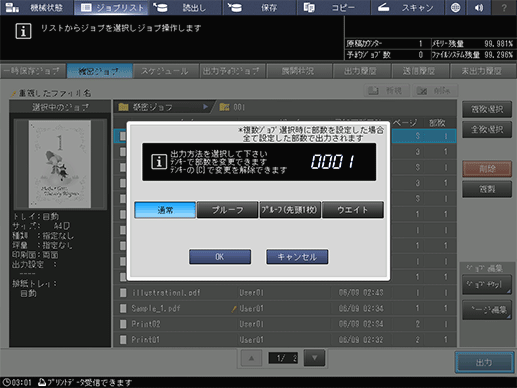Click the 新規 new folder button
This screenshot has width=517, height=388.
coord(387,90)
